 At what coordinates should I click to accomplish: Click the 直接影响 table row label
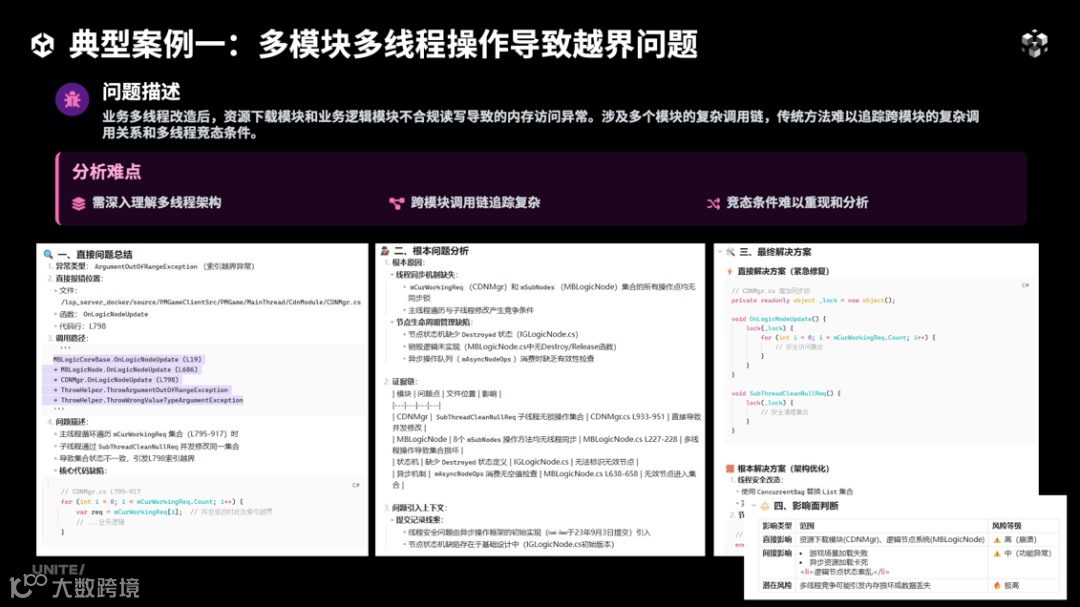pyautogui.click(x=777, y=539)
